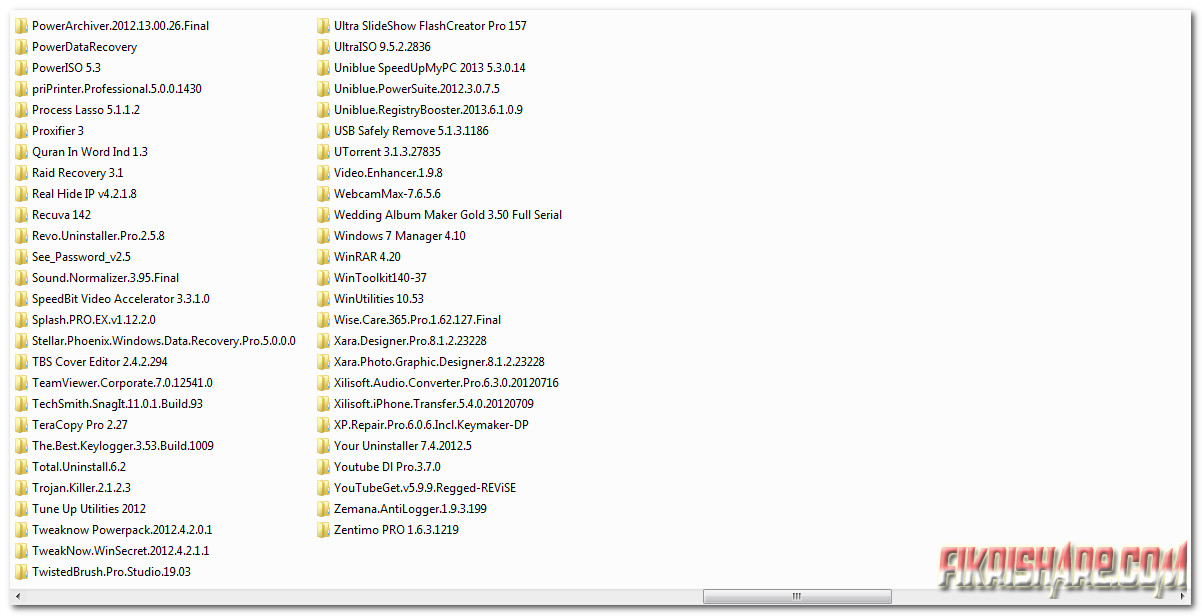Click folder icon beside Tune Up Utilities 2012

click(x=22, y=509)
